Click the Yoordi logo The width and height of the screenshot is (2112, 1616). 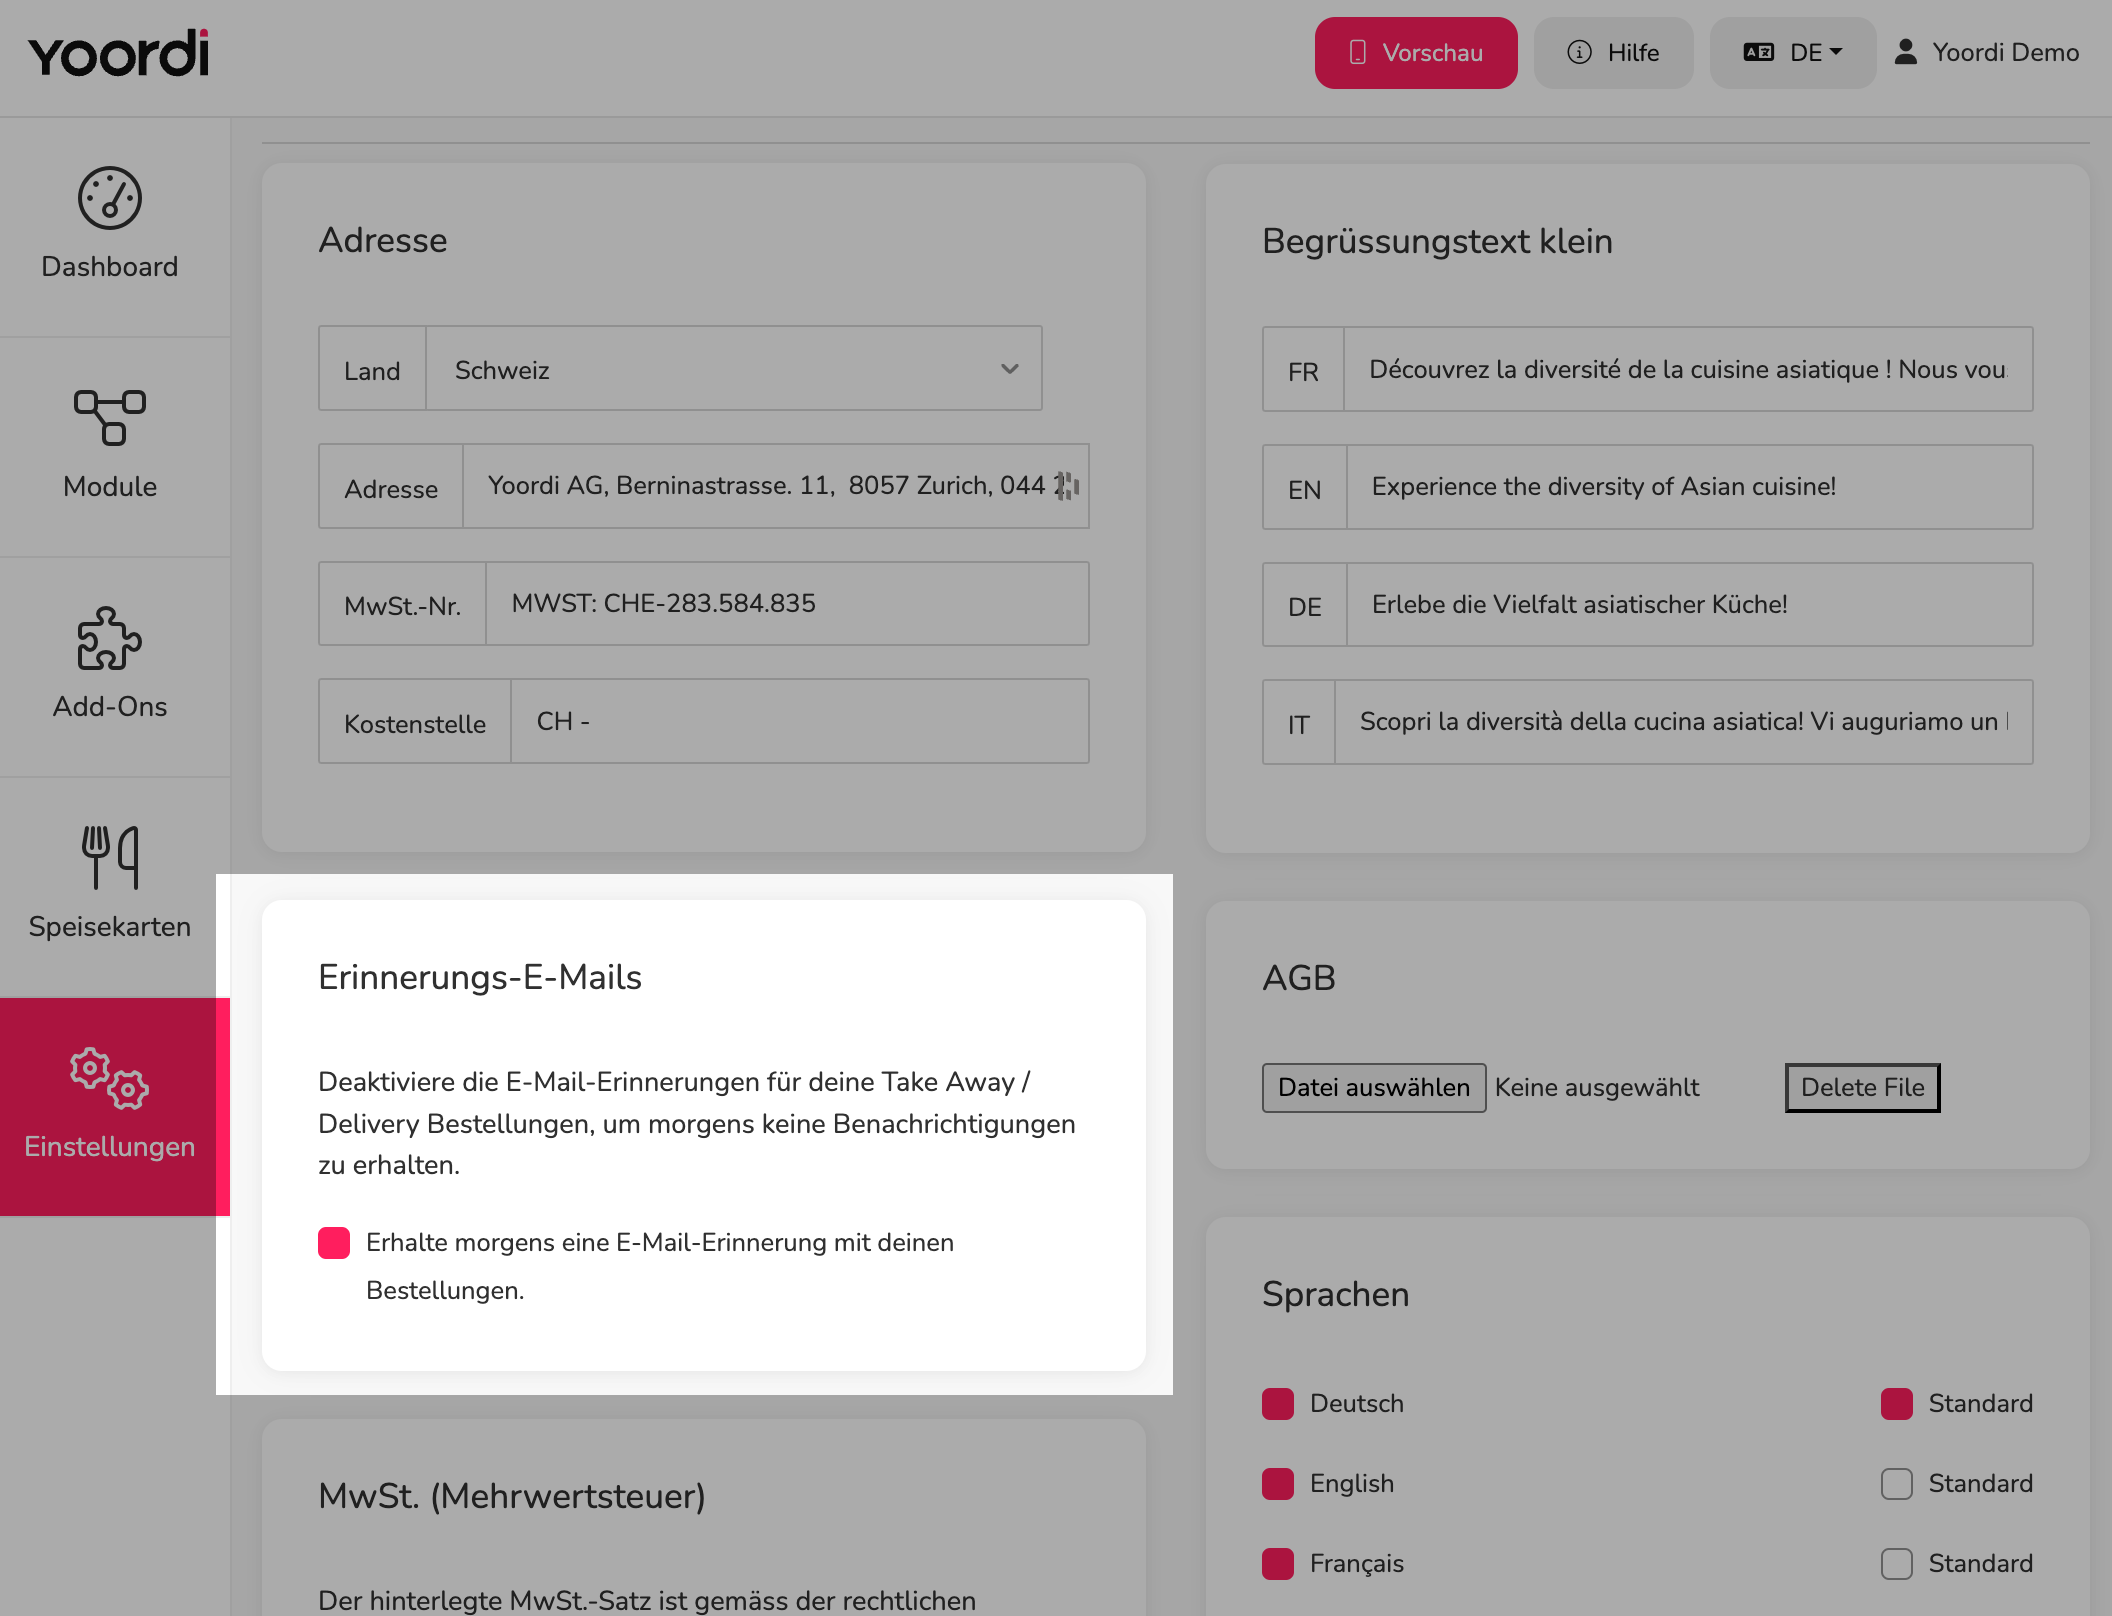point(119,53)
